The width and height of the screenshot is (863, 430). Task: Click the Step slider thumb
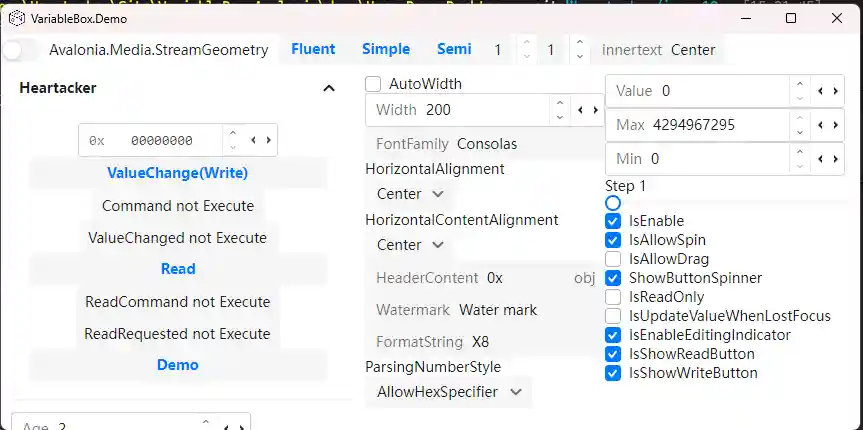pyautogui.click(x=613, y=203)
